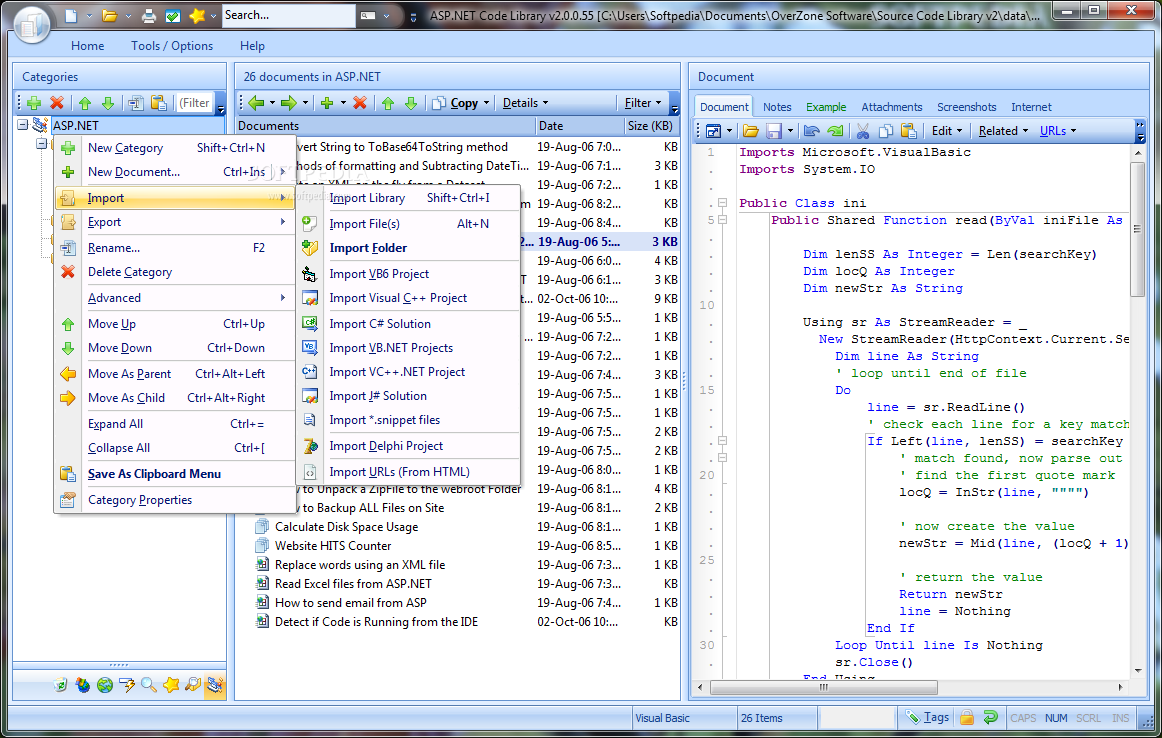Screen dimensions: 1162x738
Task: Click the cut scissors icon in document toolbar
Action: click(x=863, y=131)
